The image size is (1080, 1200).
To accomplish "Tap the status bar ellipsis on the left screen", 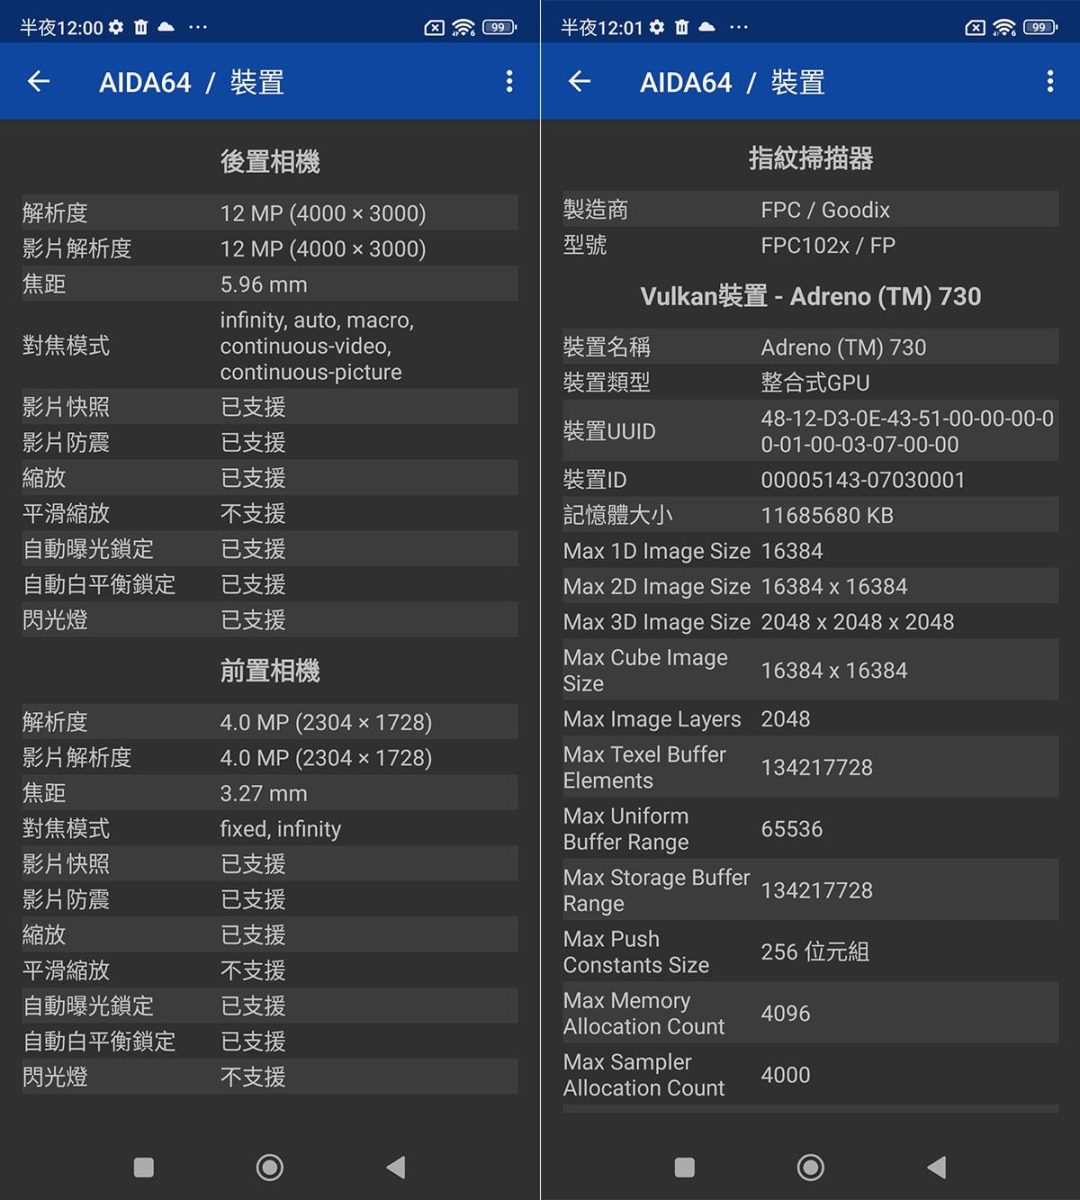I will point(198,27).
